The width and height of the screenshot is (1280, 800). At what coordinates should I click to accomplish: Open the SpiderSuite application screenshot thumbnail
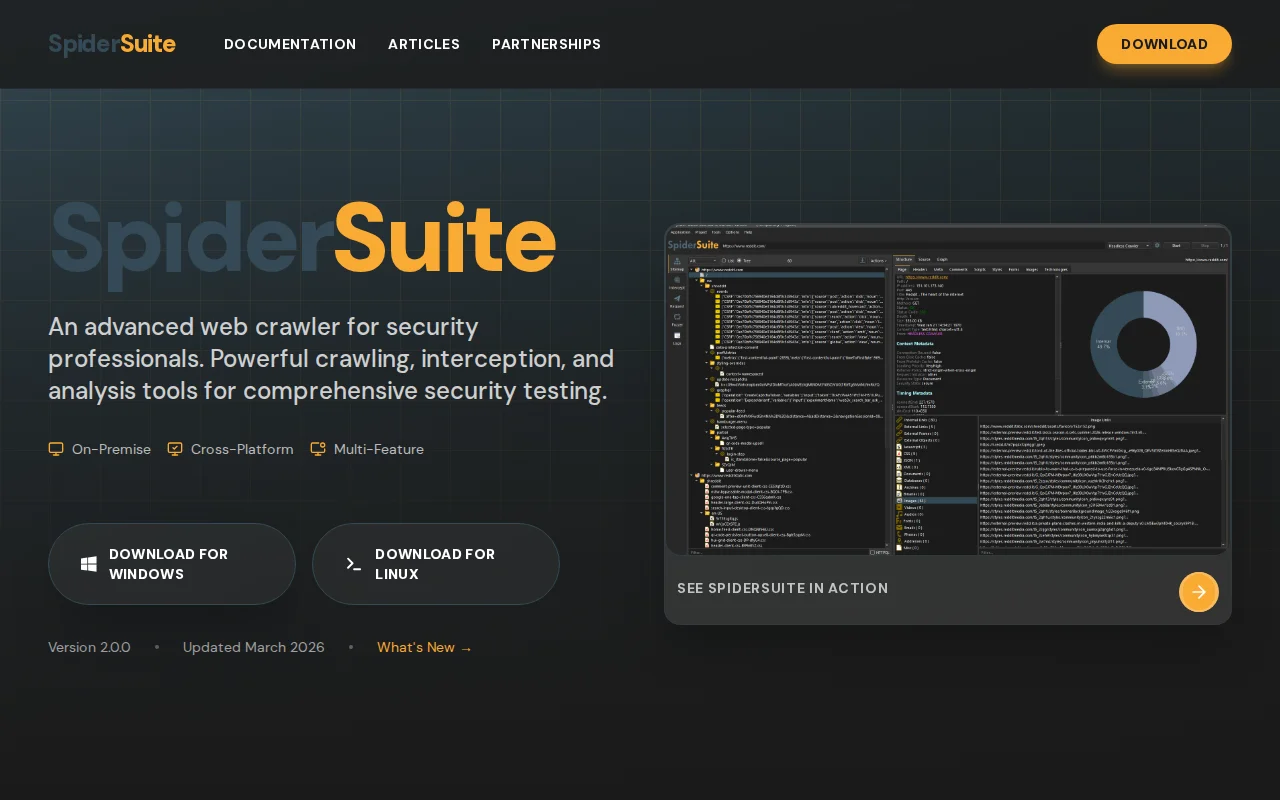tap(948, 390)
